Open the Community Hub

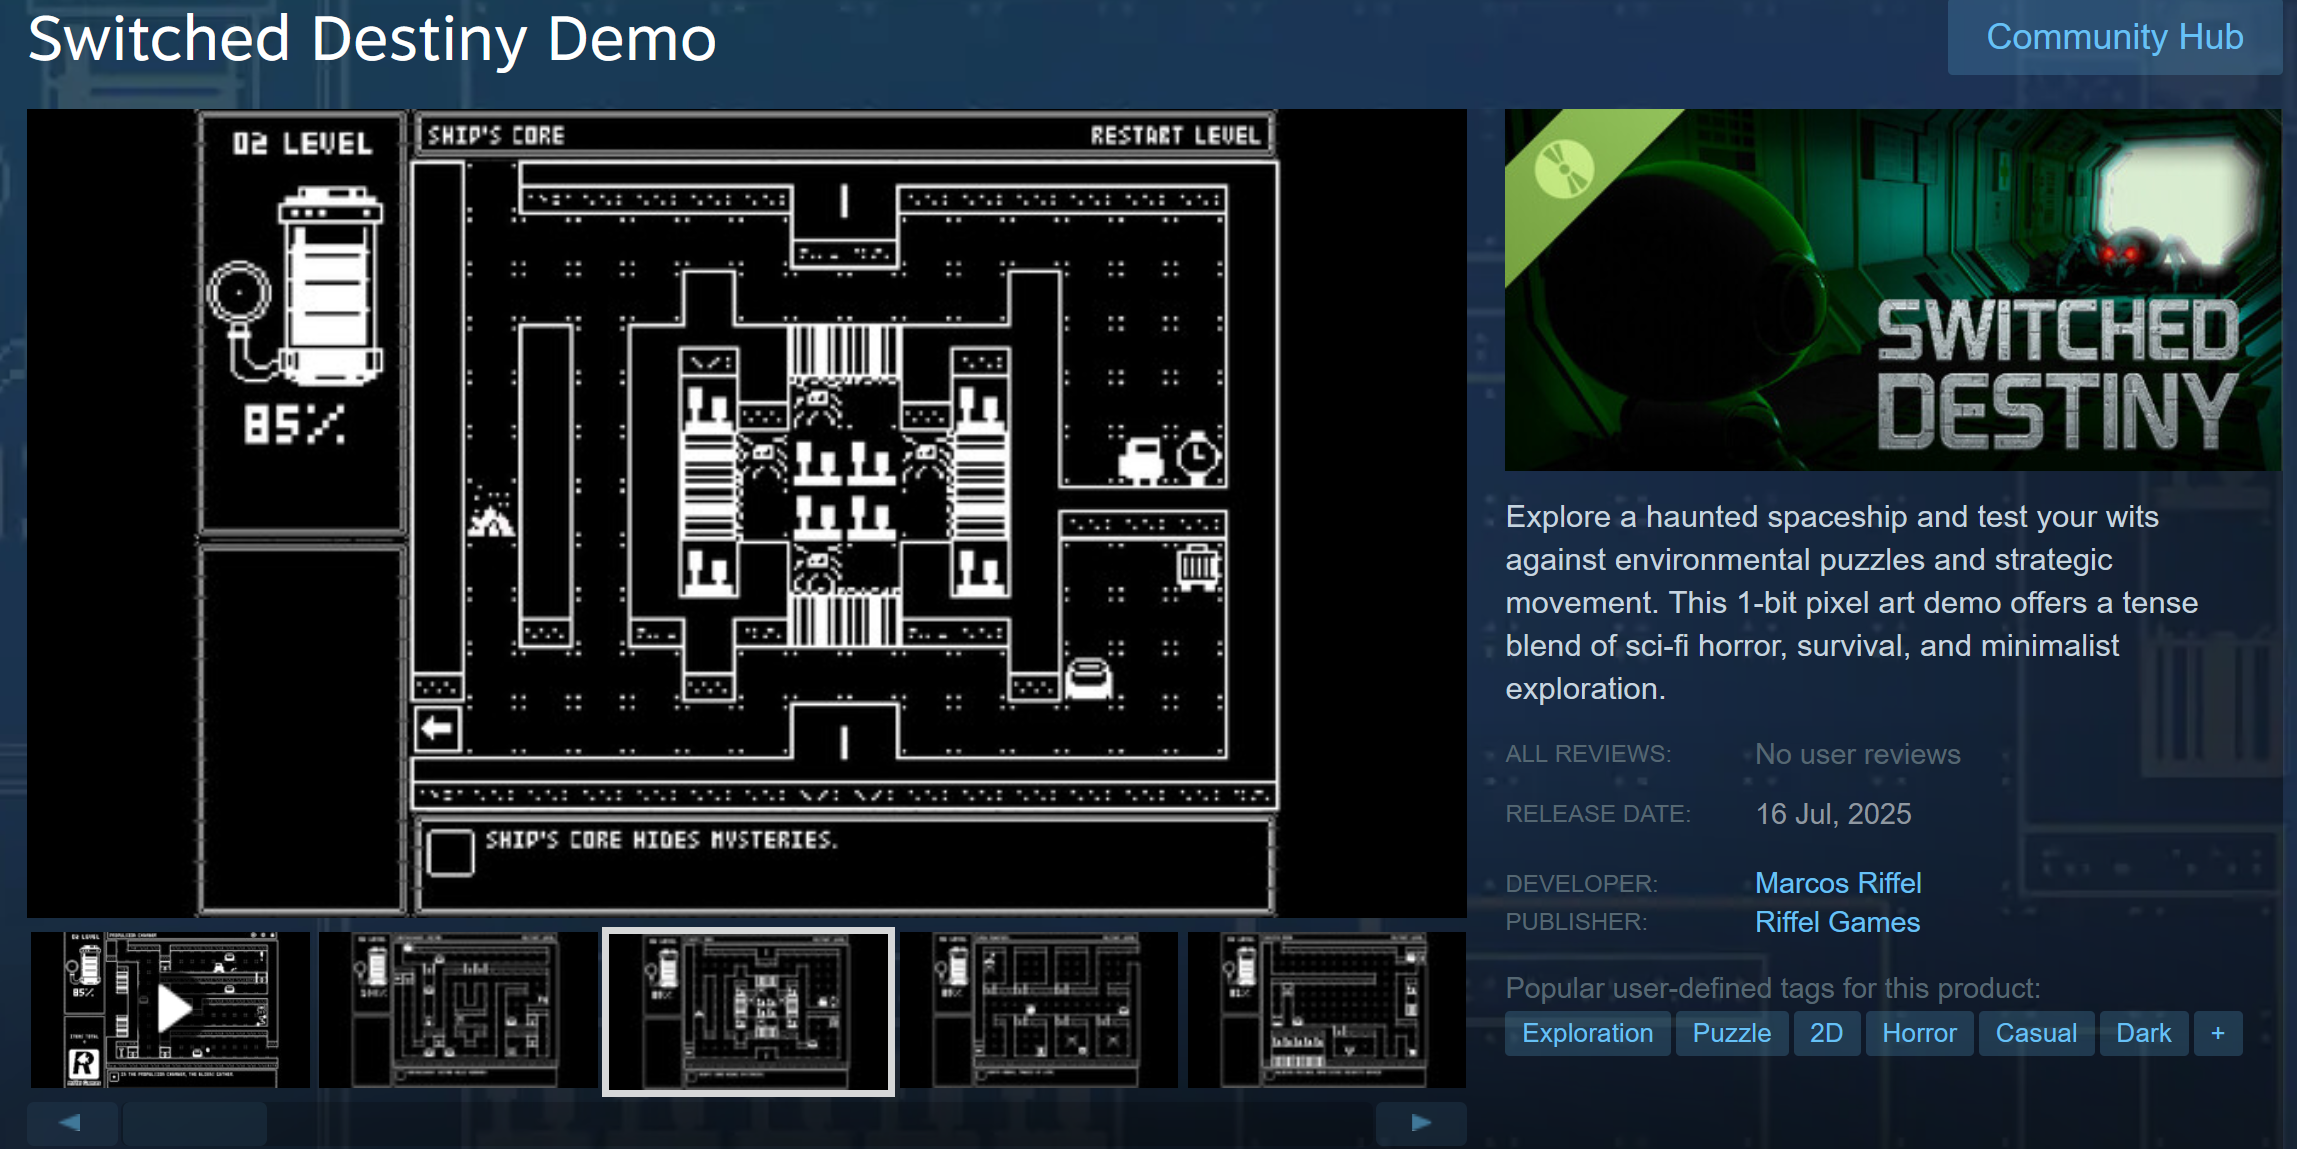[x=2114, y=37]
